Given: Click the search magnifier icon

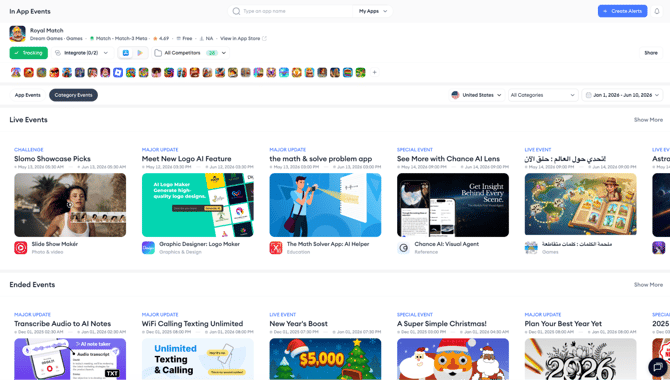Looking at the screenshot, I should (x=236, y=11).
